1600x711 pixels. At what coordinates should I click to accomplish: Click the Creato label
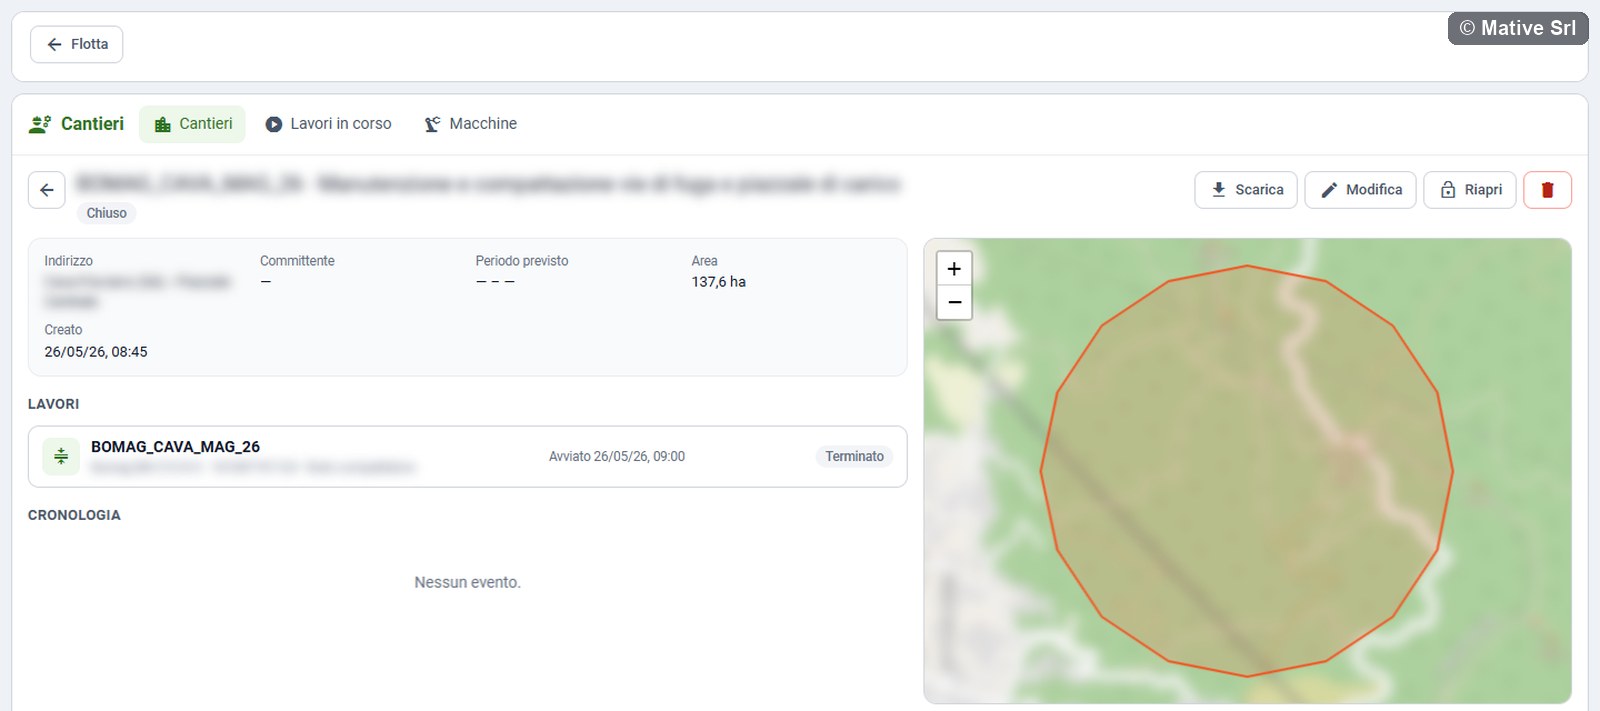pyautogui.click(x=63, y=330)
